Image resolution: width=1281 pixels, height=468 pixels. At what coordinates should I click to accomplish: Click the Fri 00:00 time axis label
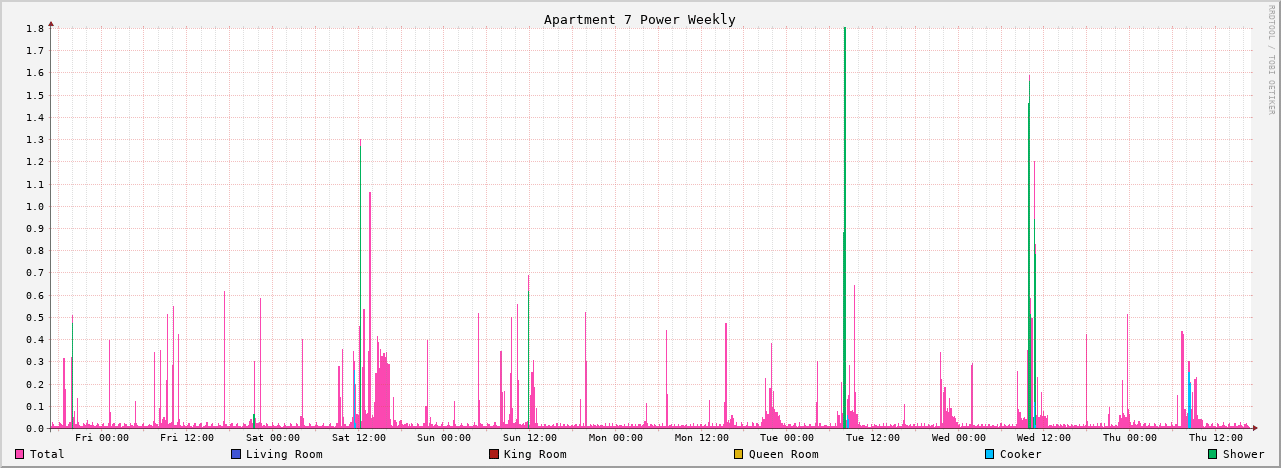[x=100, y=438]
